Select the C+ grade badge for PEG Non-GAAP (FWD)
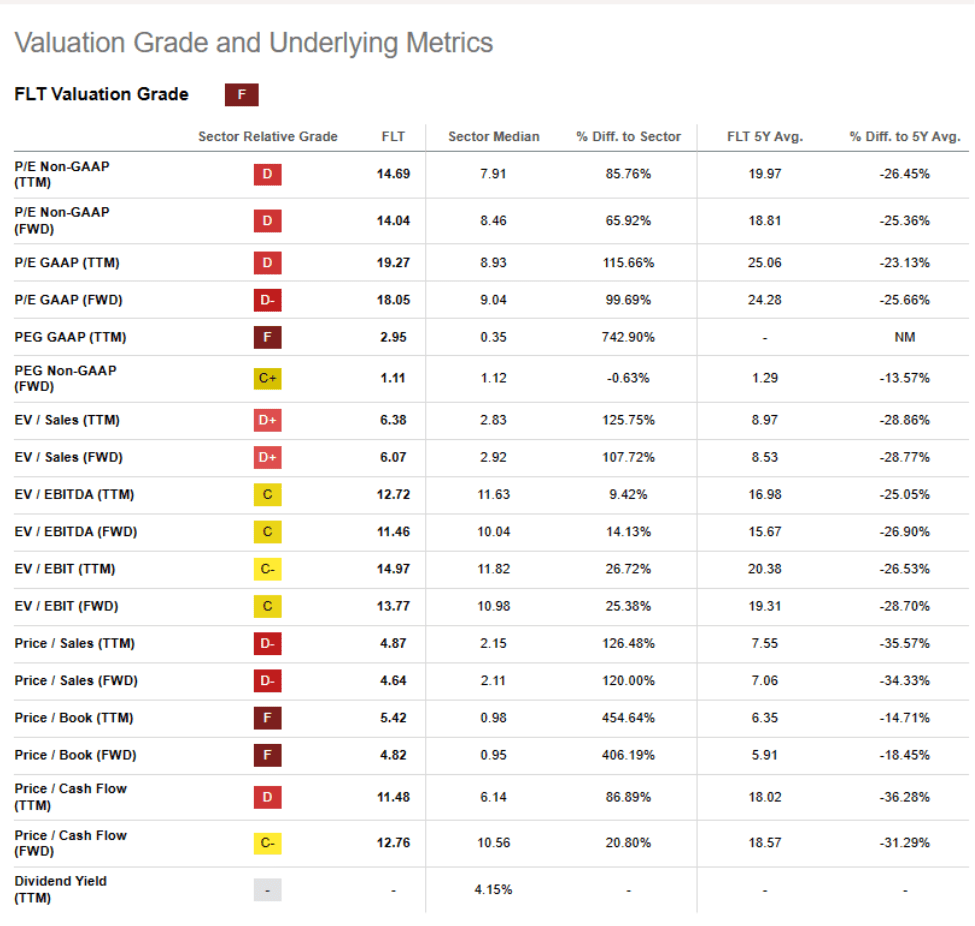 (267, 378)
